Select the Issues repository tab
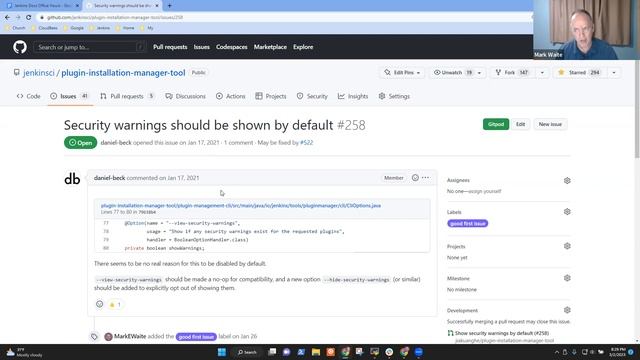This screenshot has width=640, height=360. pyautogui.click(x=69, y=96)
